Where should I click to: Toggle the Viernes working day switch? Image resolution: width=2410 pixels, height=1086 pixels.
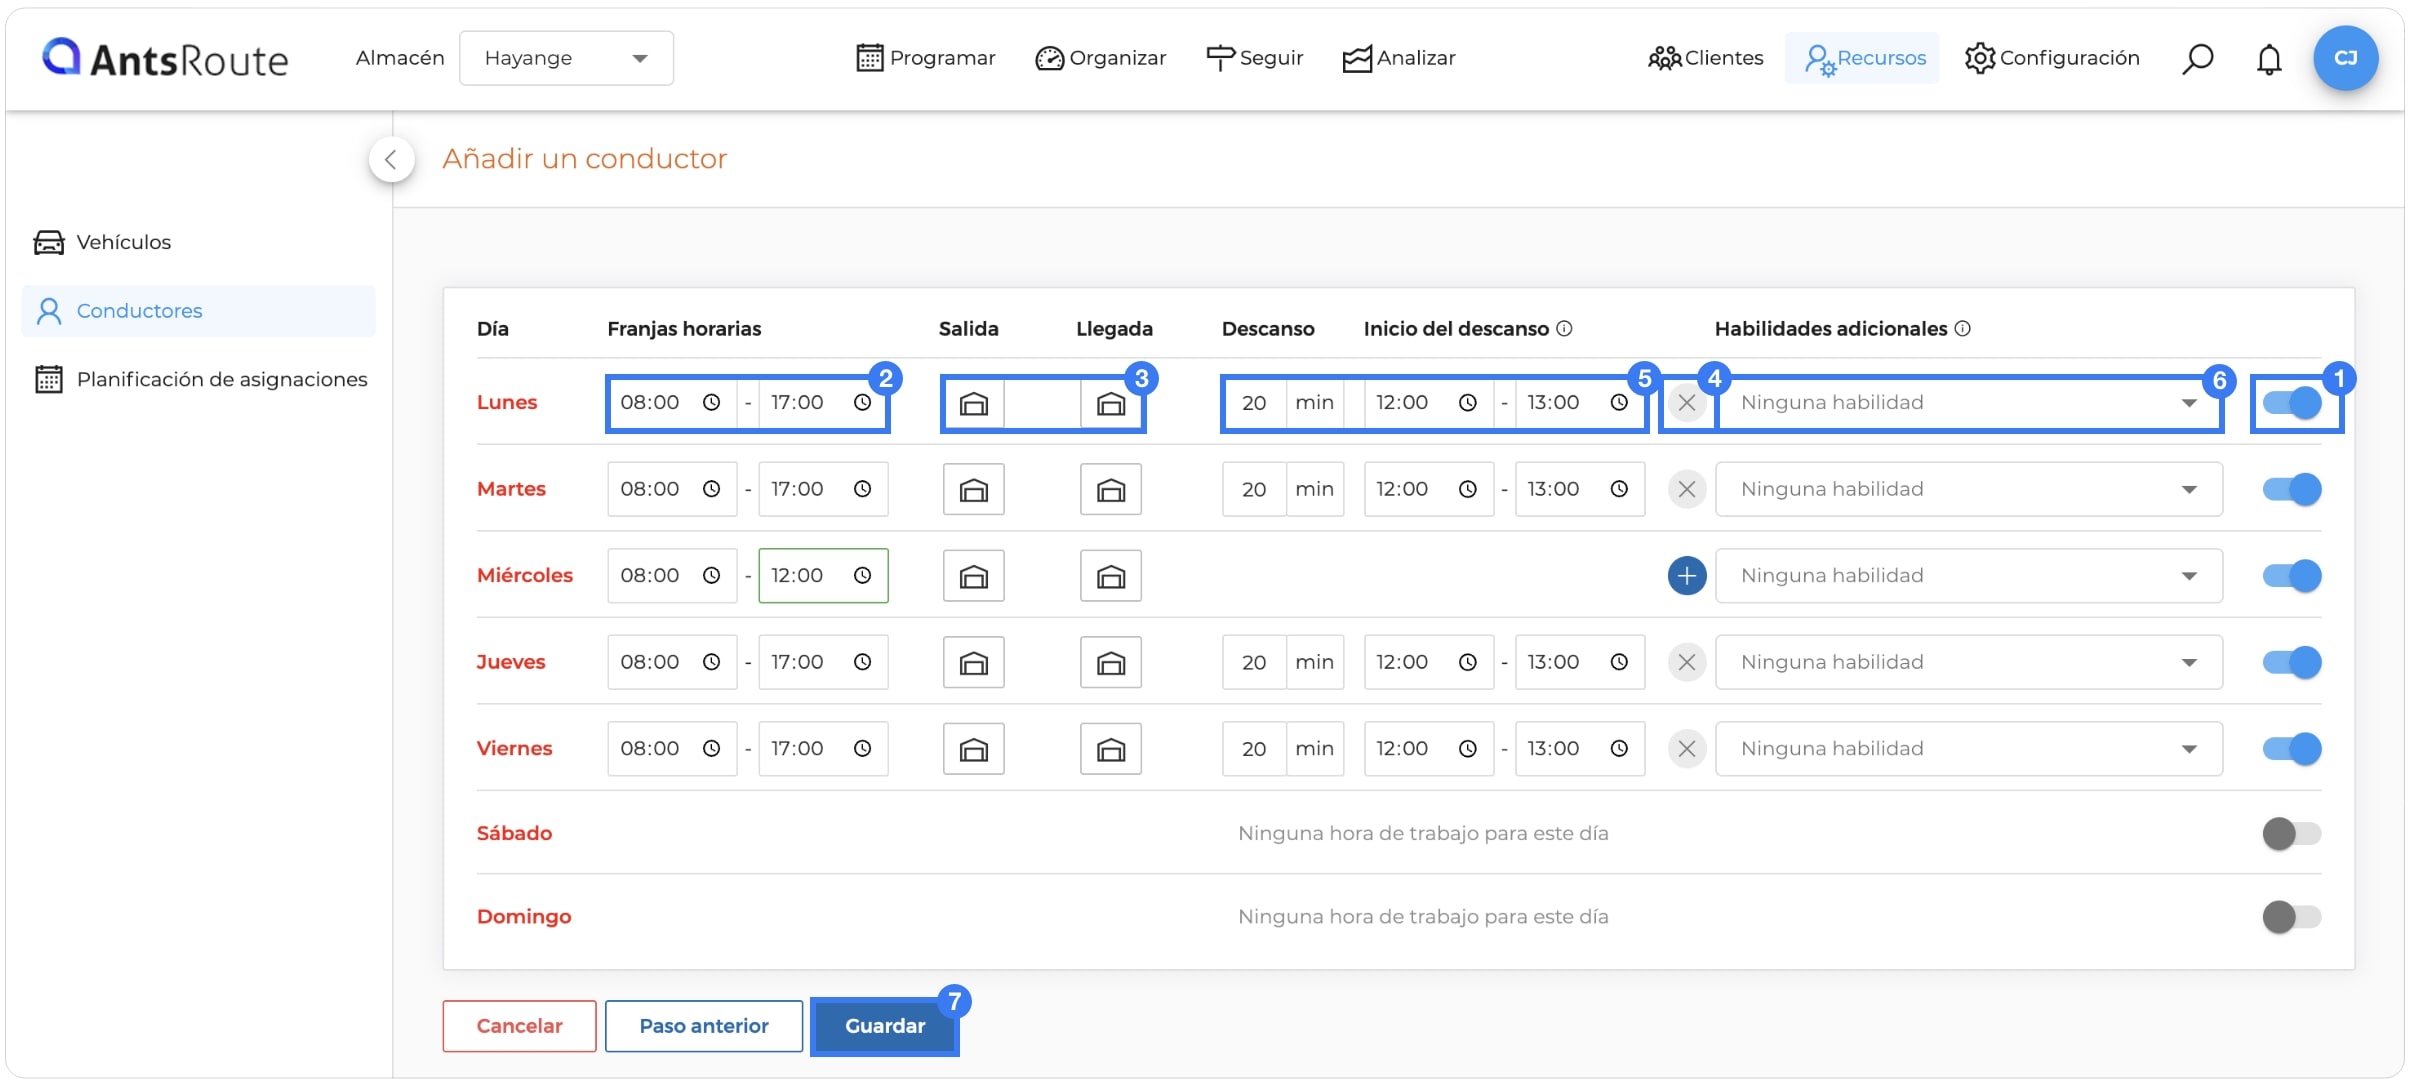tap(2292, 749)
